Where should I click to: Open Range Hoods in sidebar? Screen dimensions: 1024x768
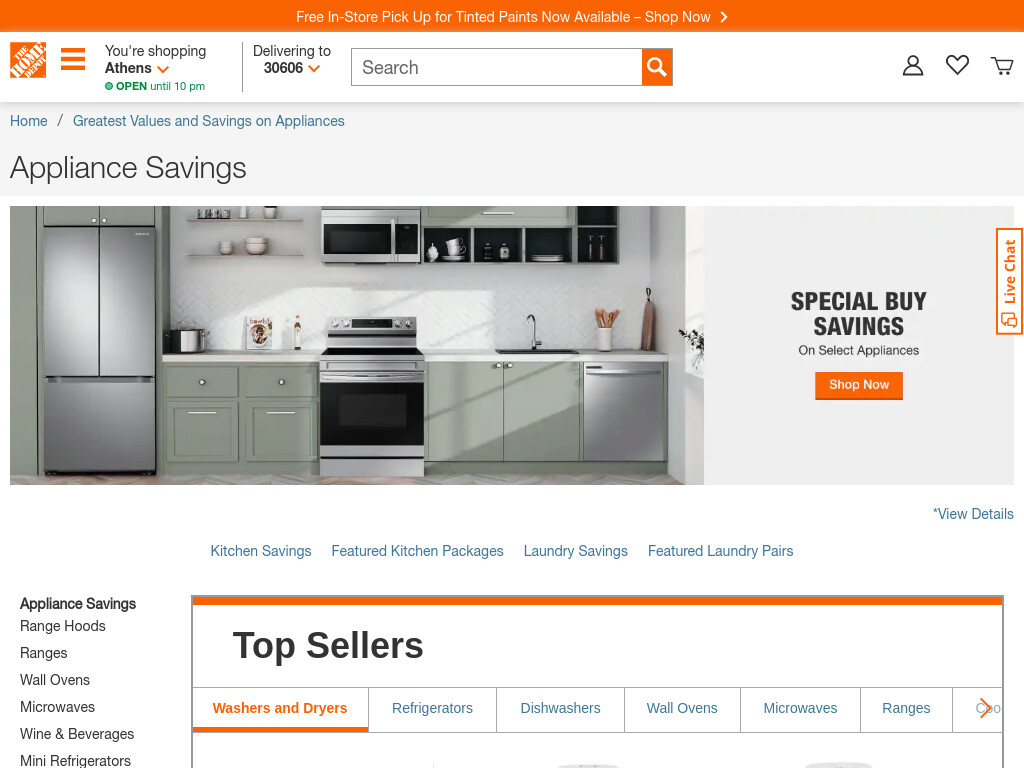(63, 626)
